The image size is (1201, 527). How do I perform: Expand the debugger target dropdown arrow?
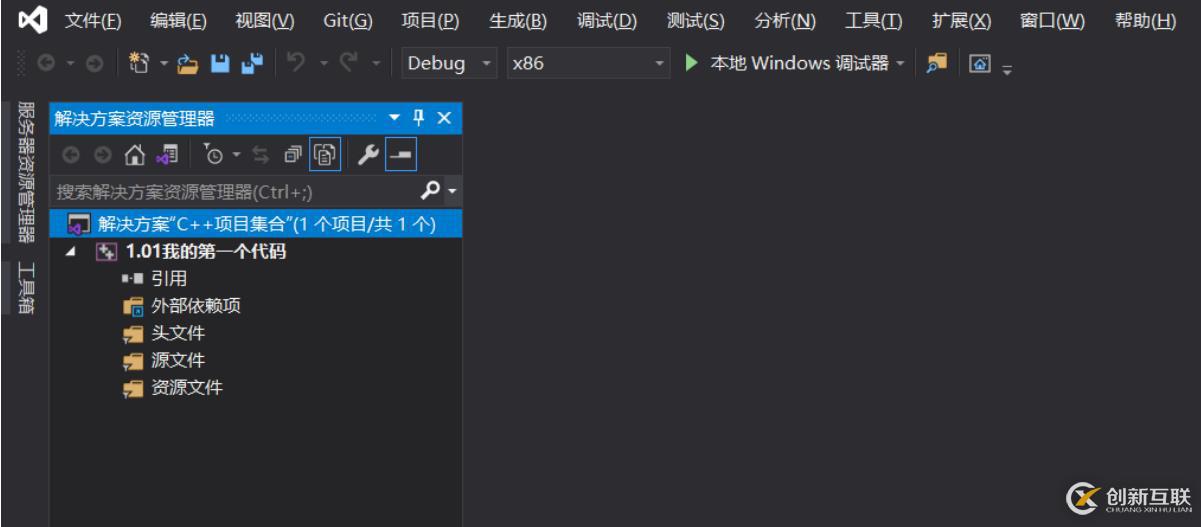tap(900, 64)
